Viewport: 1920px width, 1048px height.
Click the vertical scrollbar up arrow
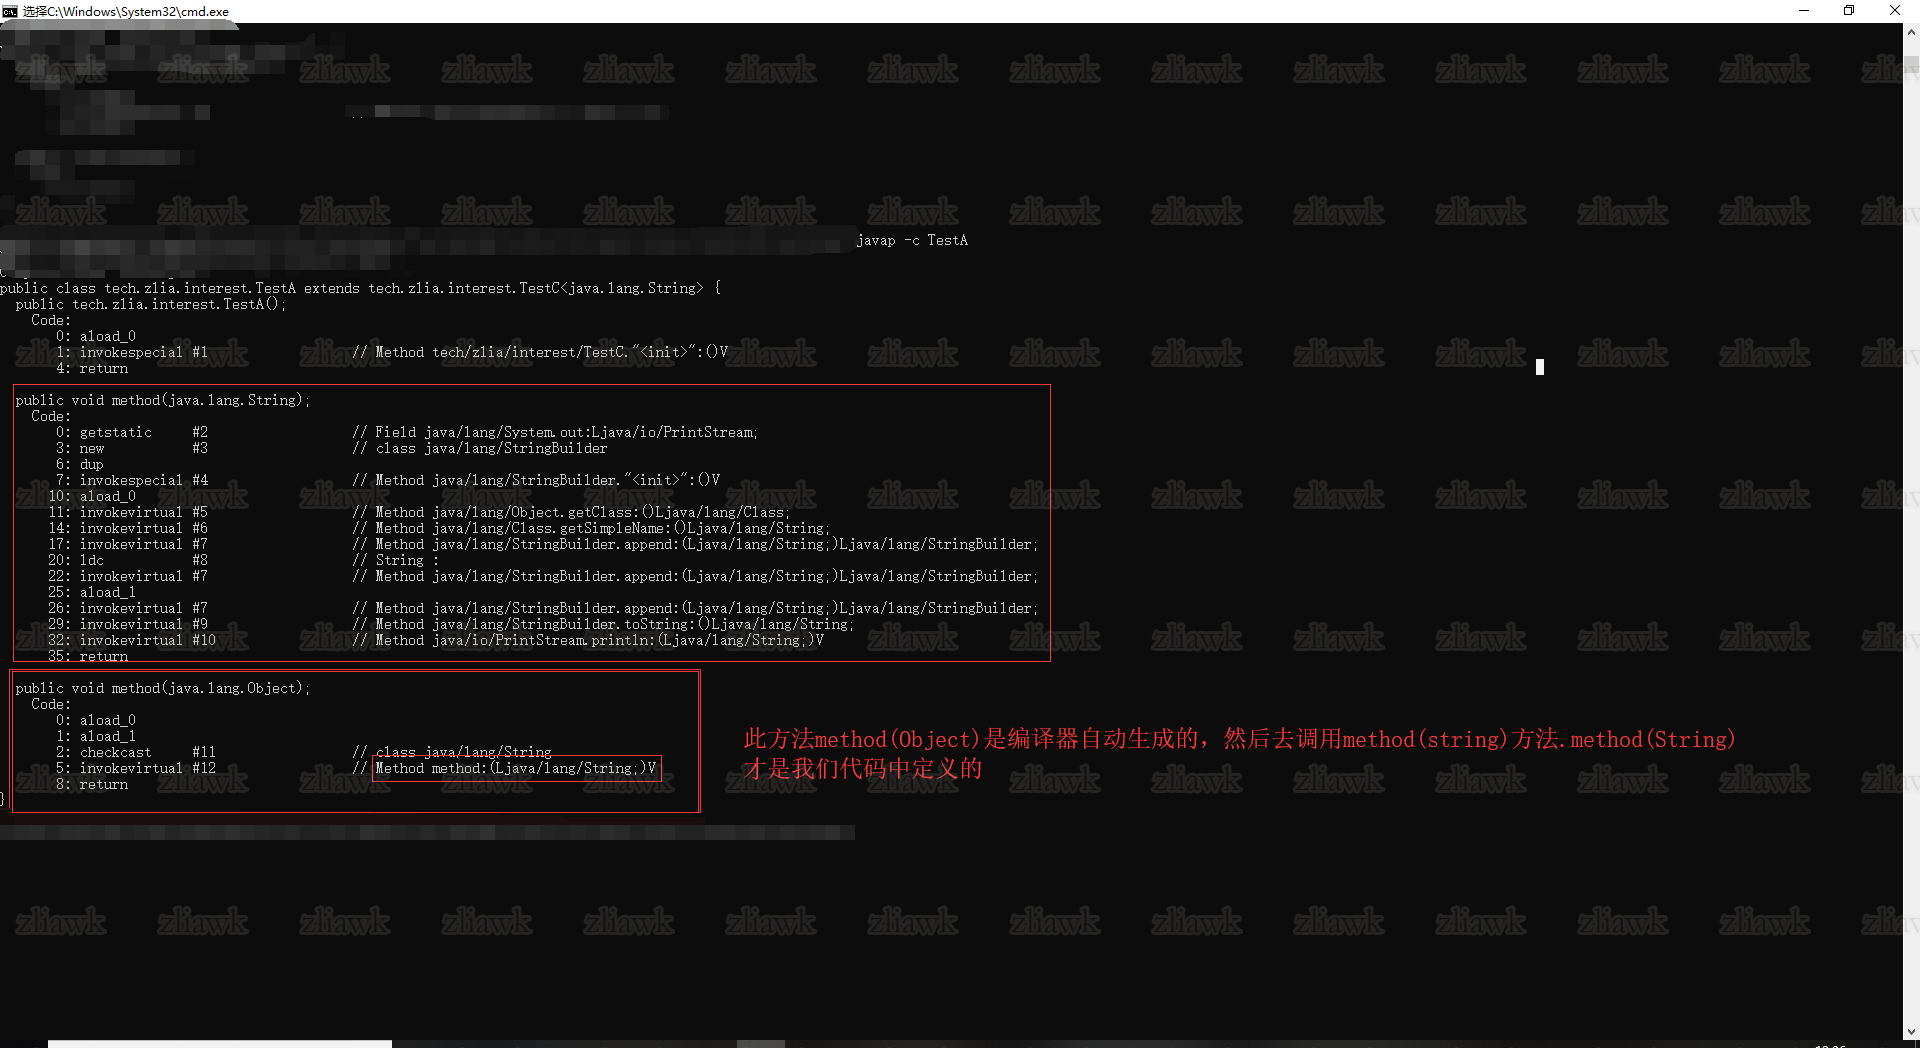coord(1911,32)
